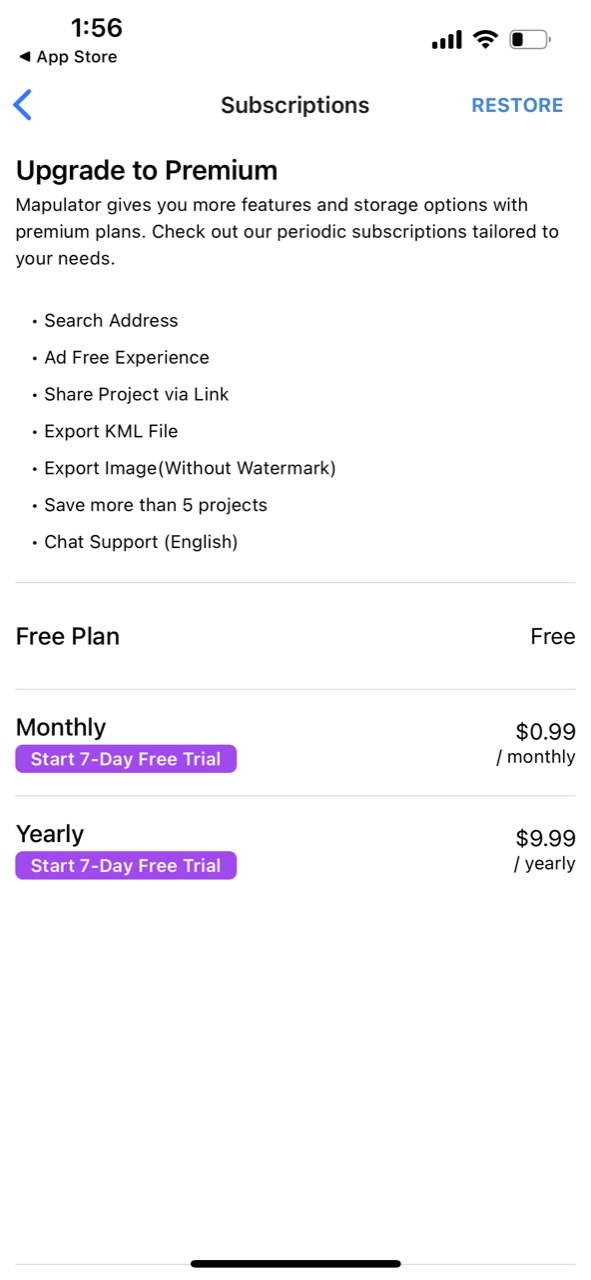Tap RESTORE to recover purchases
The height and width of the screenshot is (1280, 591).
pyautogui.click(x=517, y=104)
